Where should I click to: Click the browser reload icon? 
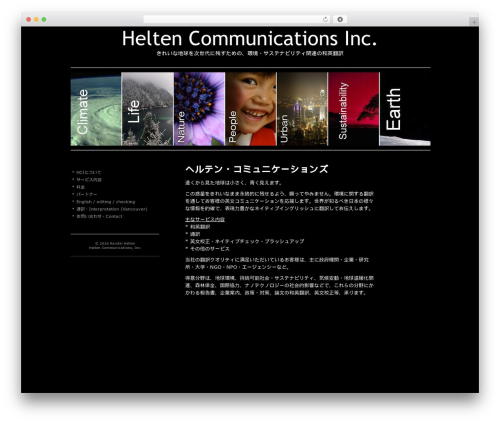[325, 19]
